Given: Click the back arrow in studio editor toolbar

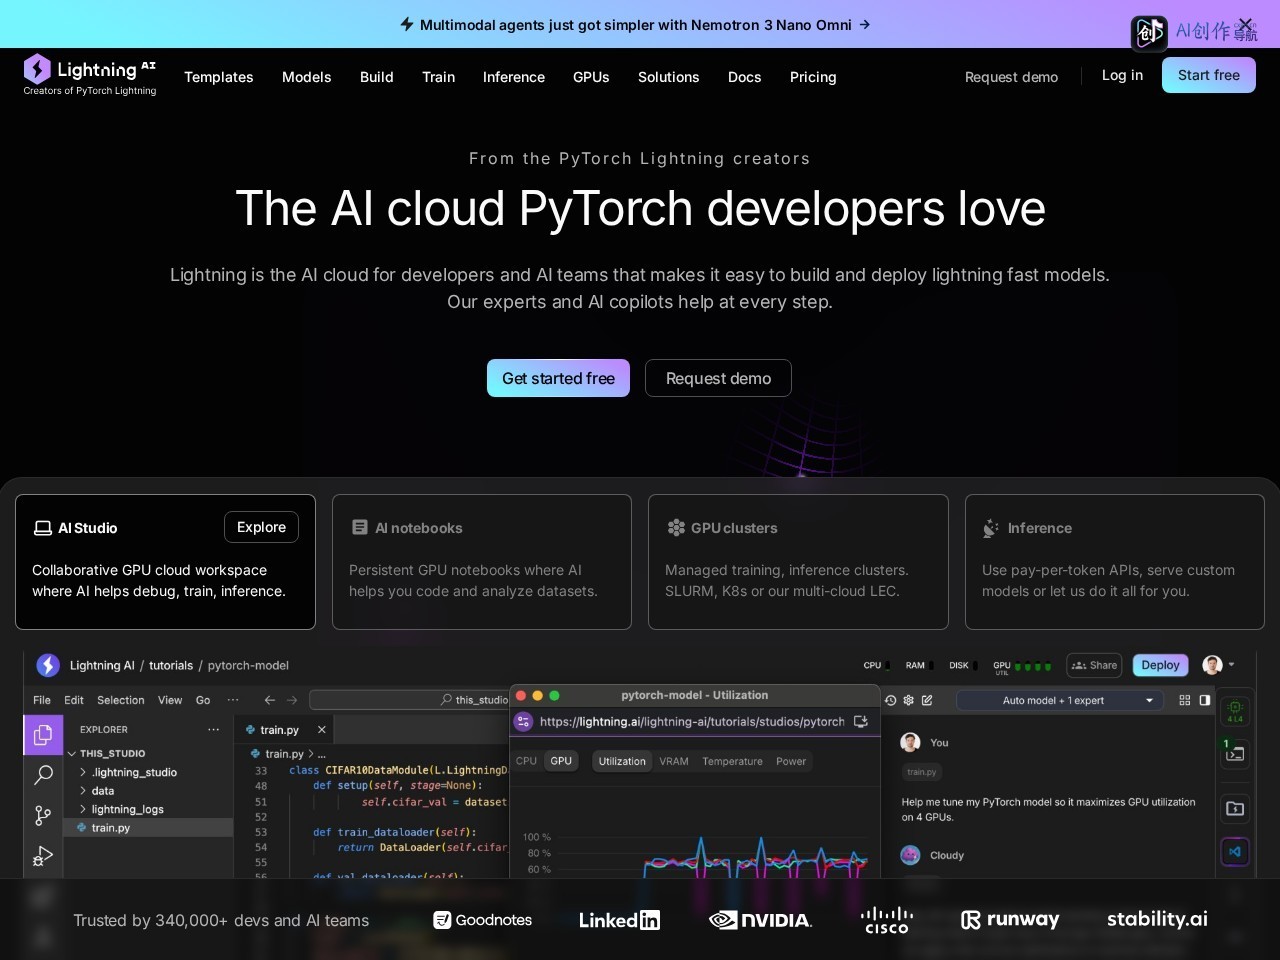Looking at the screenshot, I should [270, 700].
